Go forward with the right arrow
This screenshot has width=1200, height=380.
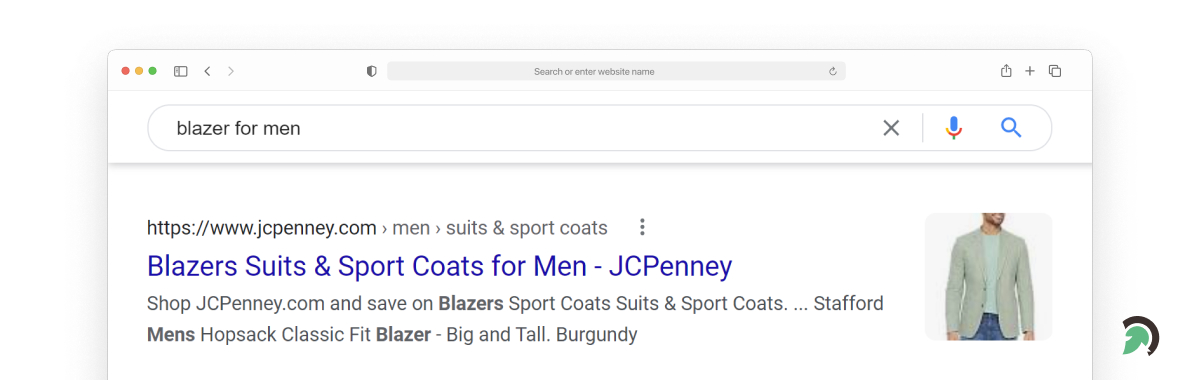[x=231, y=71]
